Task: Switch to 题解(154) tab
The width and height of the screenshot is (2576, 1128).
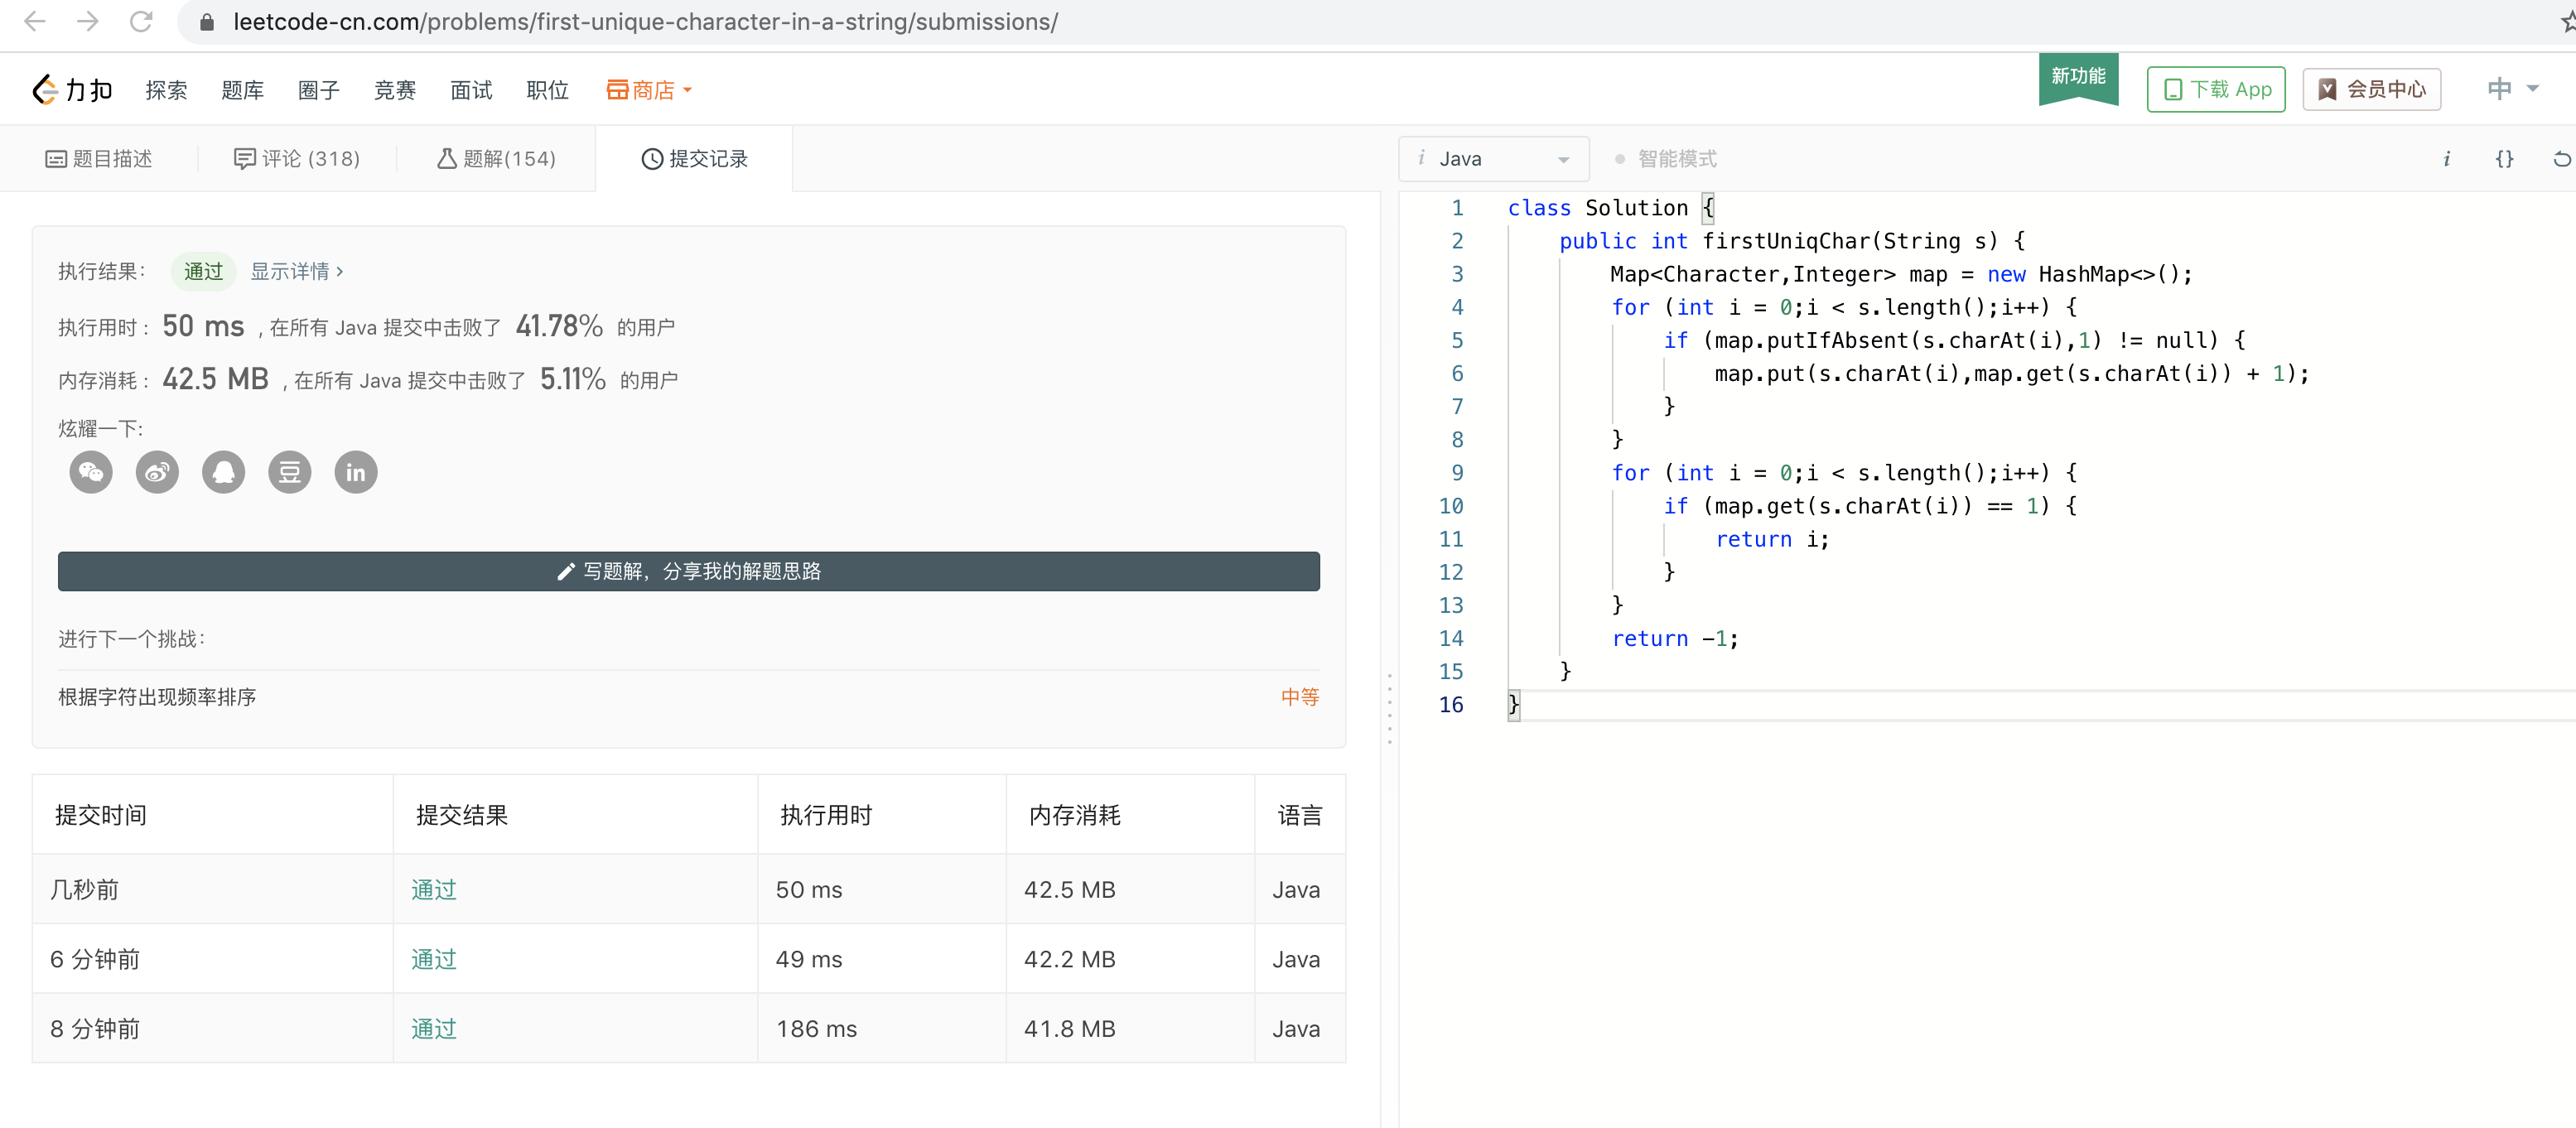Action: [x=496, y=159]
